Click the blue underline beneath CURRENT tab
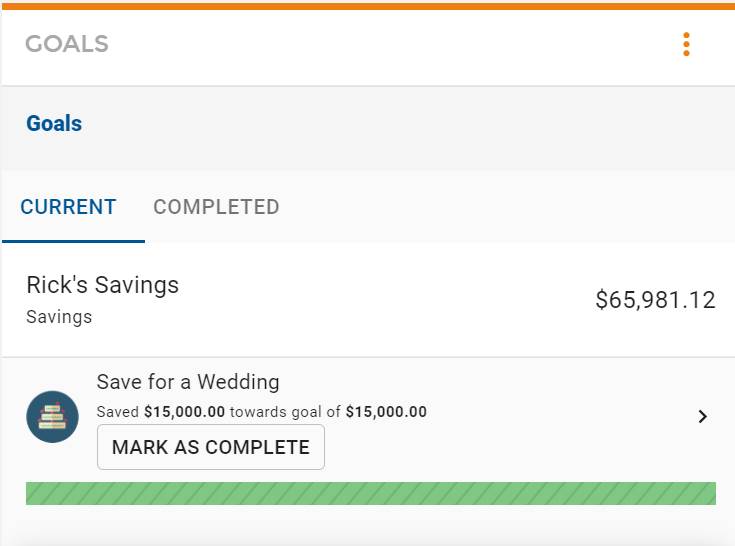The height and width of the screenshot is (546, 735). pyautogui.click(x=73, y=241)
